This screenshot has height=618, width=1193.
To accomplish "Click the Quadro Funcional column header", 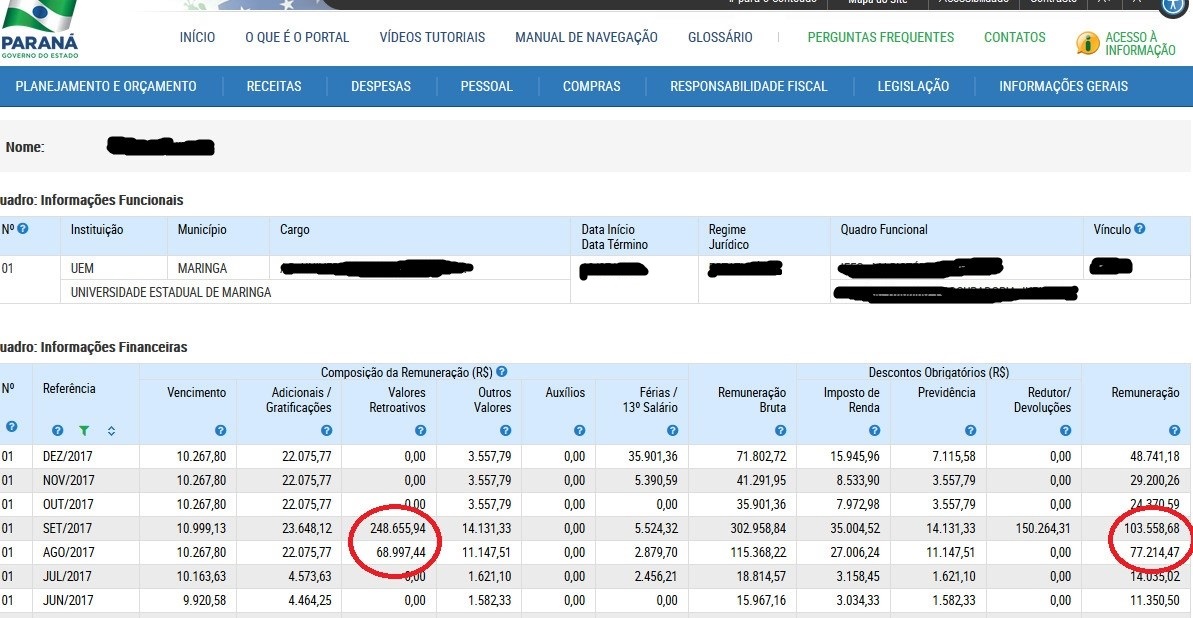I will [x=884, y=229].
